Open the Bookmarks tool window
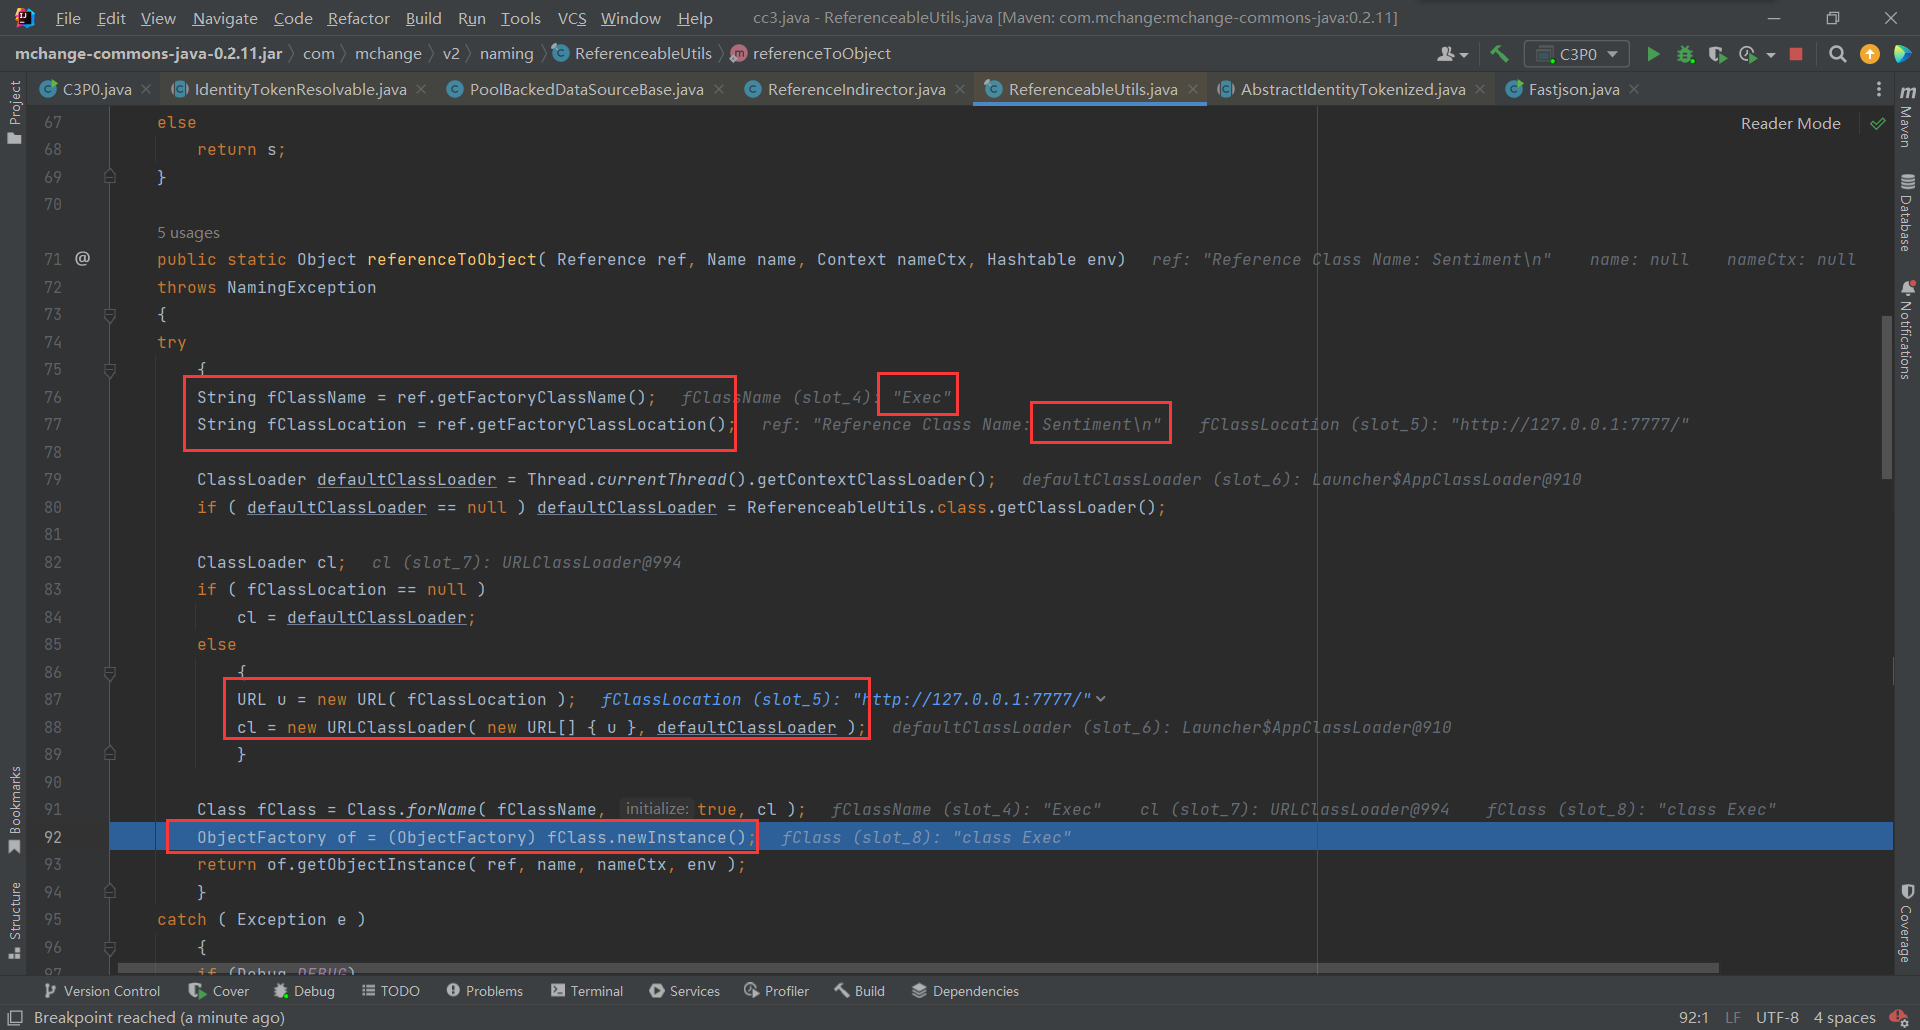The height and width of the screenshot is (1030, 1920). [14, 810]
